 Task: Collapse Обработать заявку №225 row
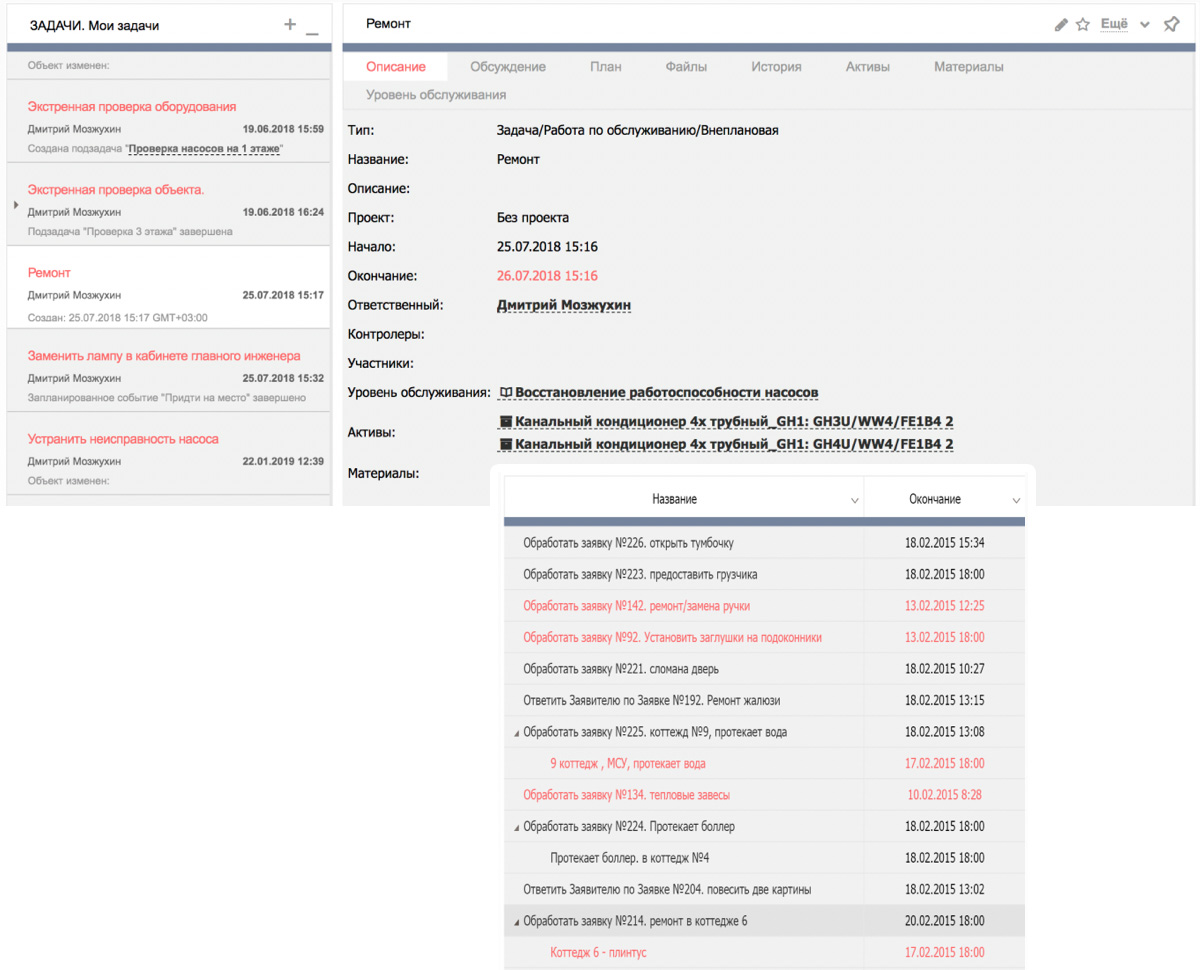(516, 733)
